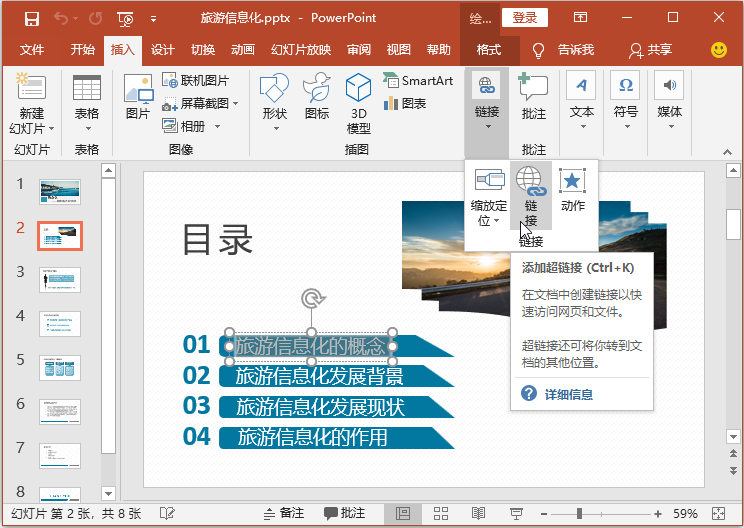The height and width of the screenshot is (528, 744).
Task: Open ribbon display options icon
Action: [580, 18]
